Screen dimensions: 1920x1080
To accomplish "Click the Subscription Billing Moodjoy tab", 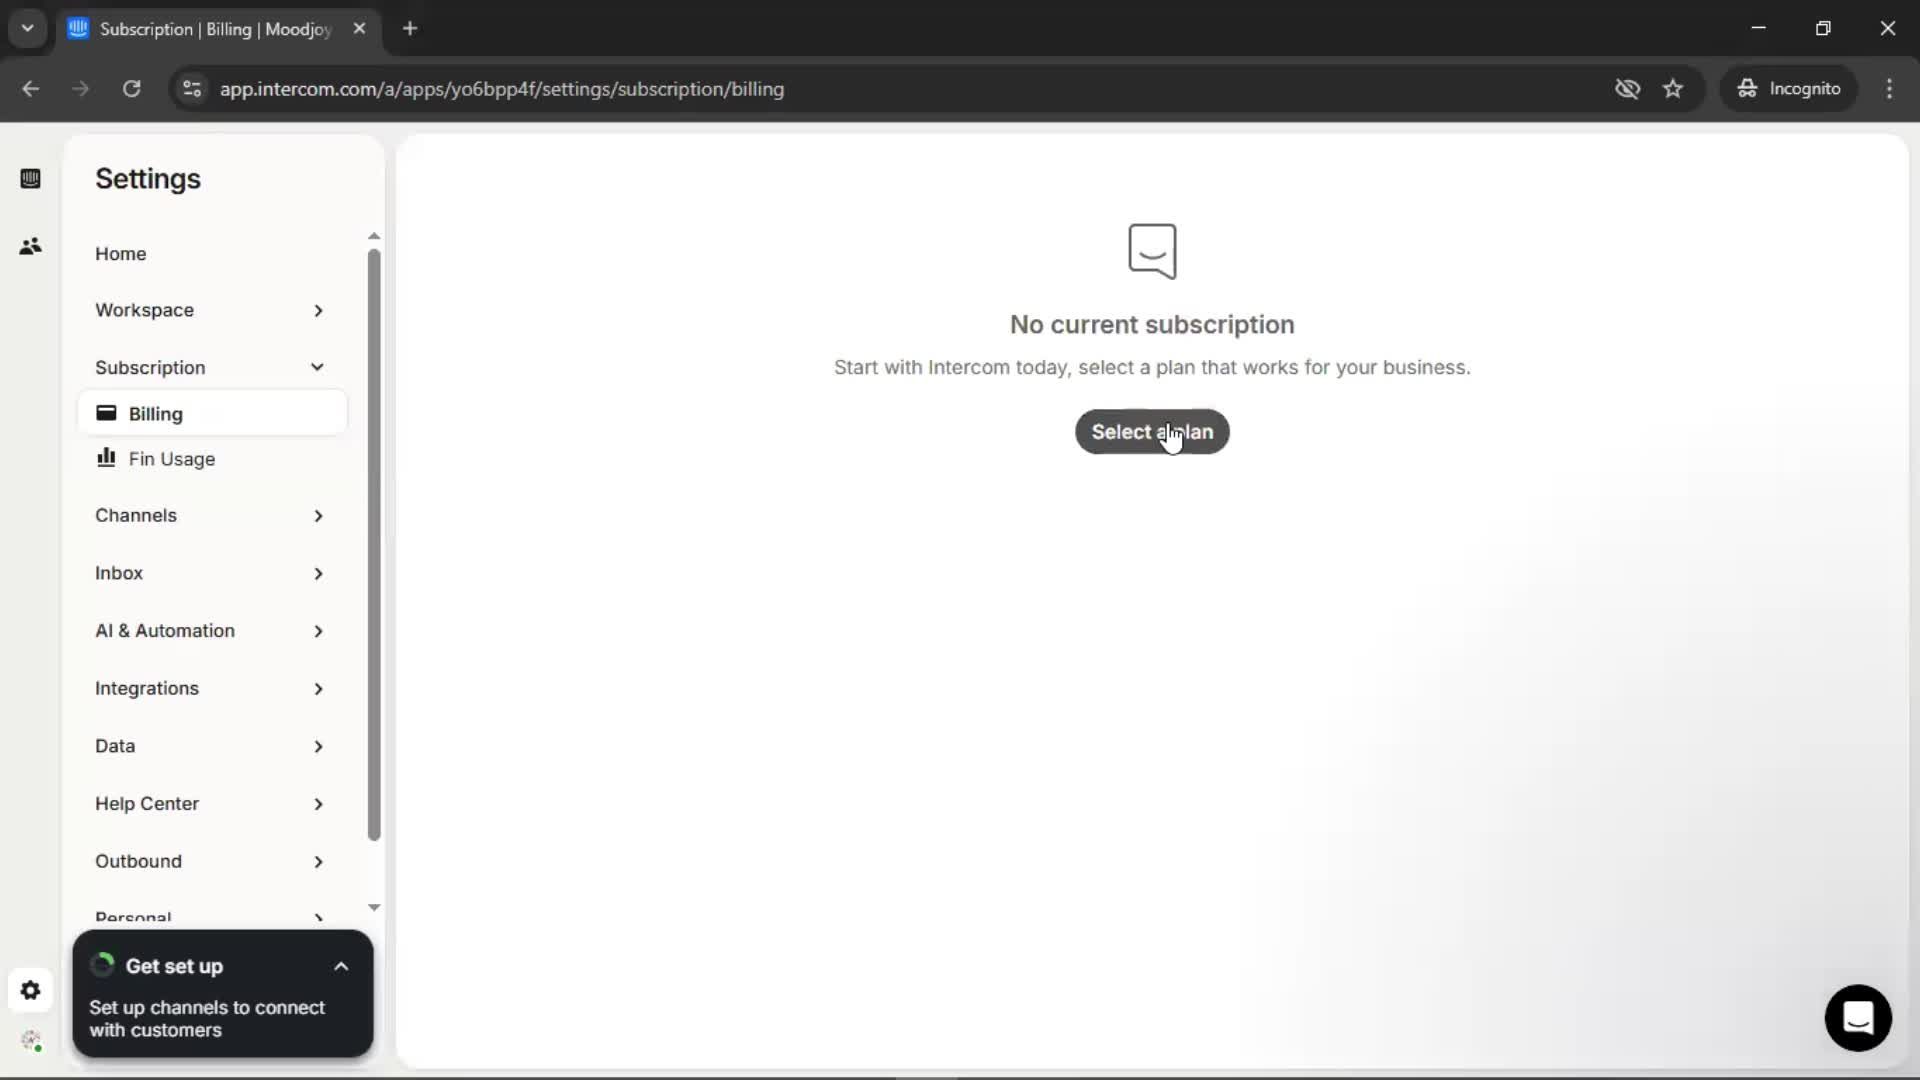I will 218,28.
